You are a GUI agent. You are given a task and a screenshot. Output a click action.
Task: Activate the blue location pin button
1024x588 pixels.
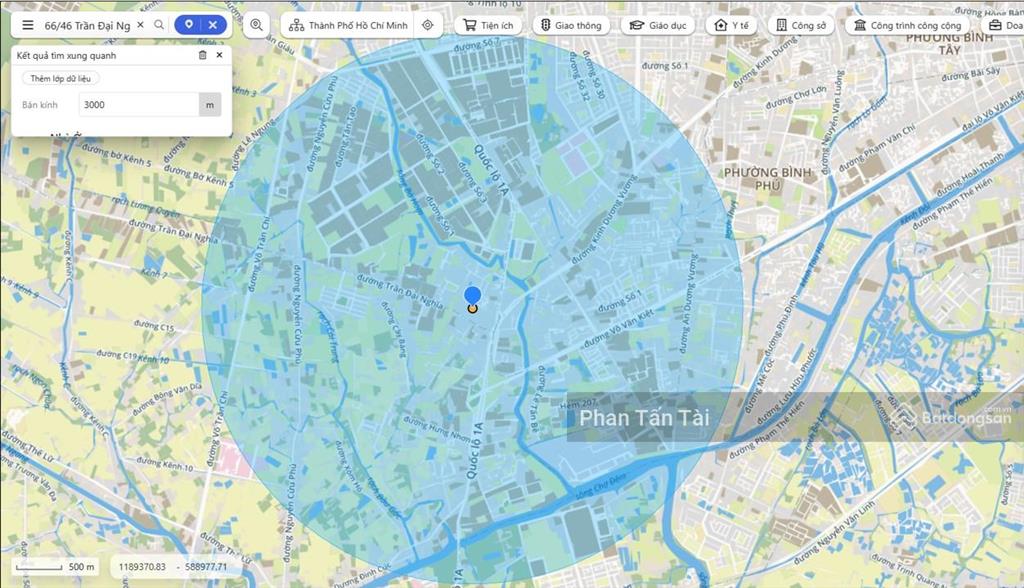189,25
